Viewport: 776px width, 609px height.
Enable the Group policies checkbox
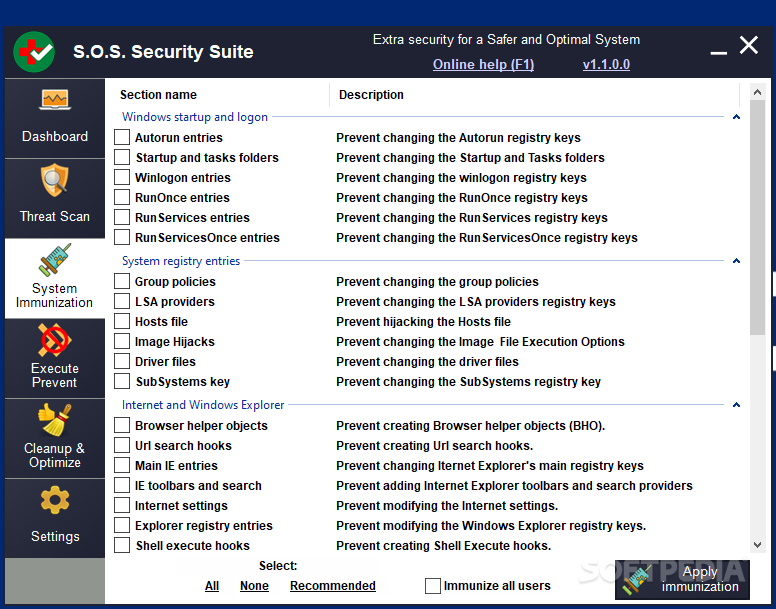(122, 281)
